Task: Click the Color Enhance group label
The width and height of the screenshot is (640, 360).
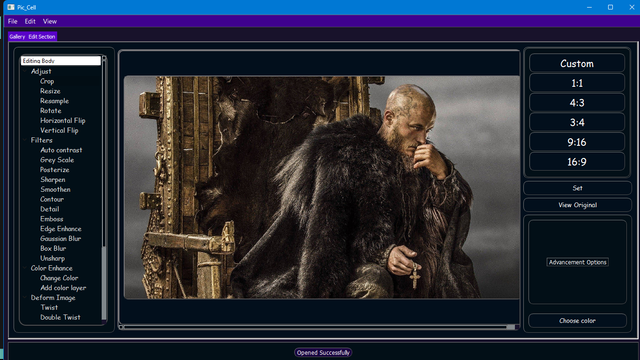Action: coord(51,268)
